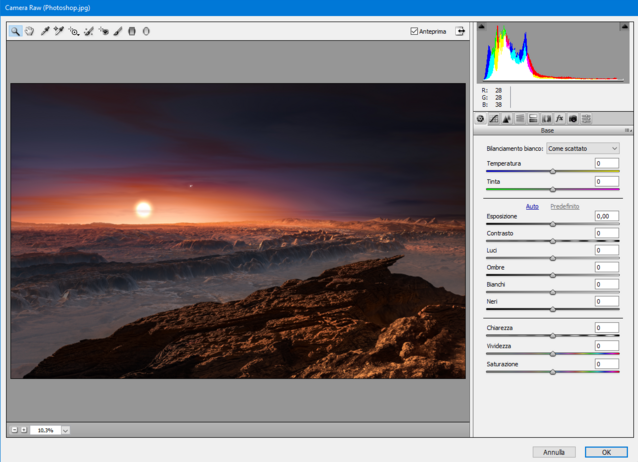Select the Hand tool
The image size is (638, 462).
pos(29,31)
